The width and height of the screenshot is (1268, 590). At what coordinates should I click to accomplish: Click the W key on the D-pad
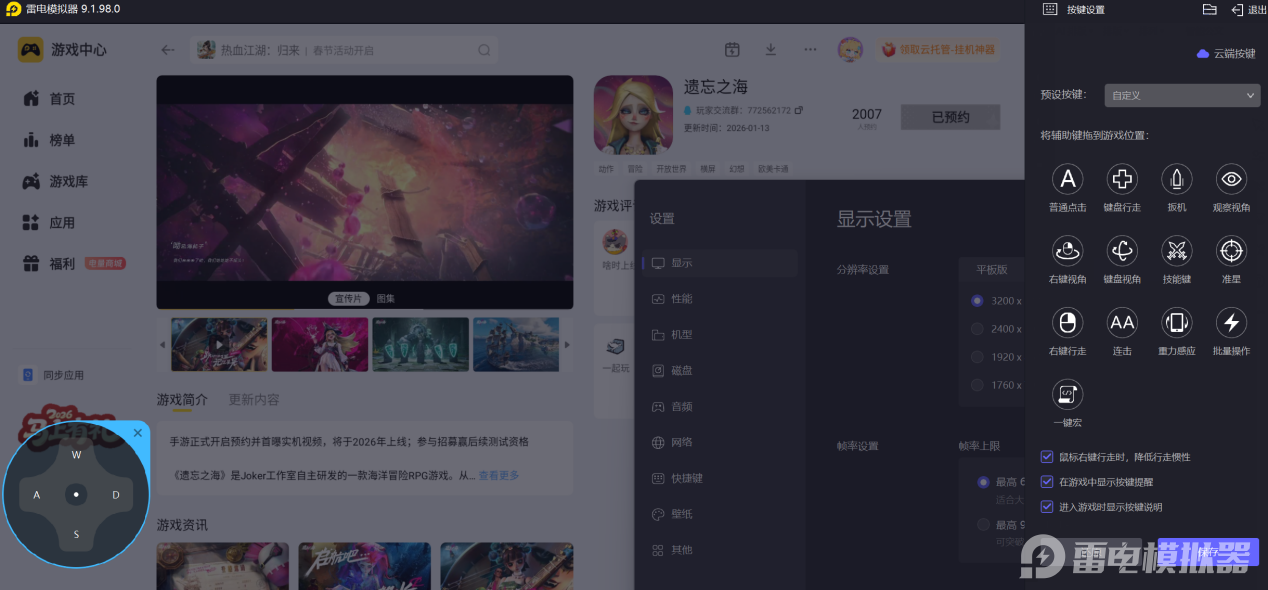click(x=76, y=455)
